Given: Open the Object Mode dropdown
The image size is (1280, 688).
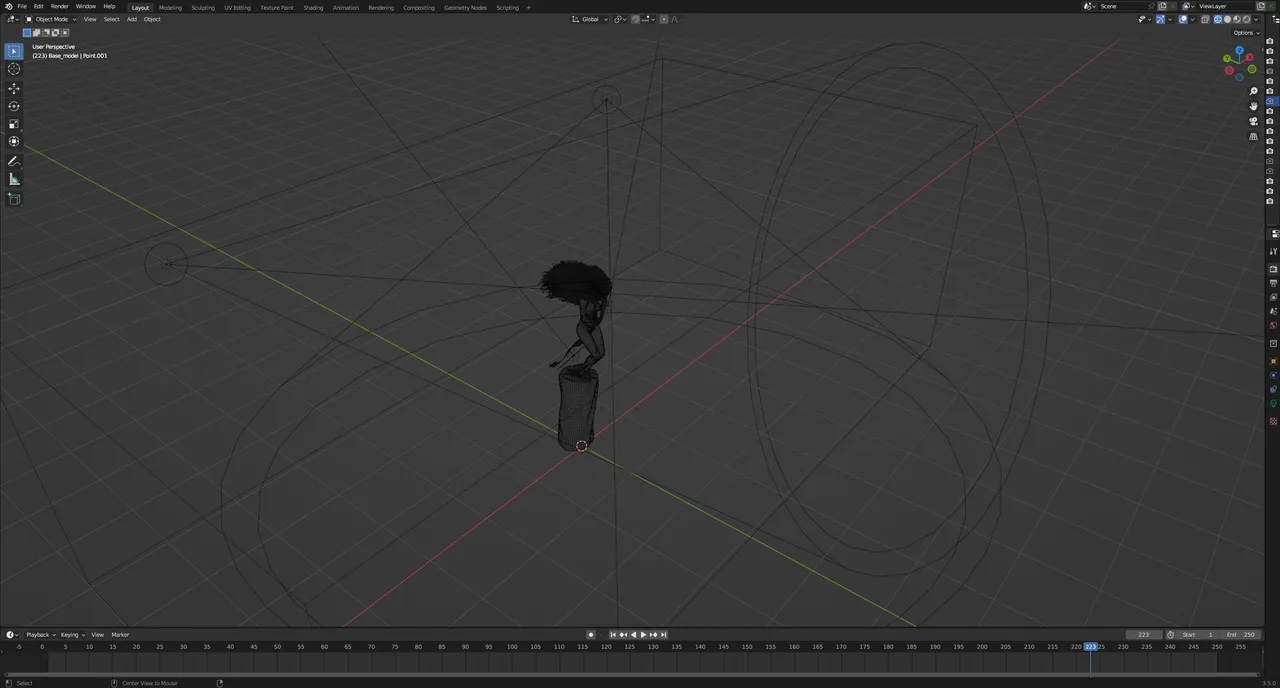Looking at the screenshot, I should click(50, 19).
